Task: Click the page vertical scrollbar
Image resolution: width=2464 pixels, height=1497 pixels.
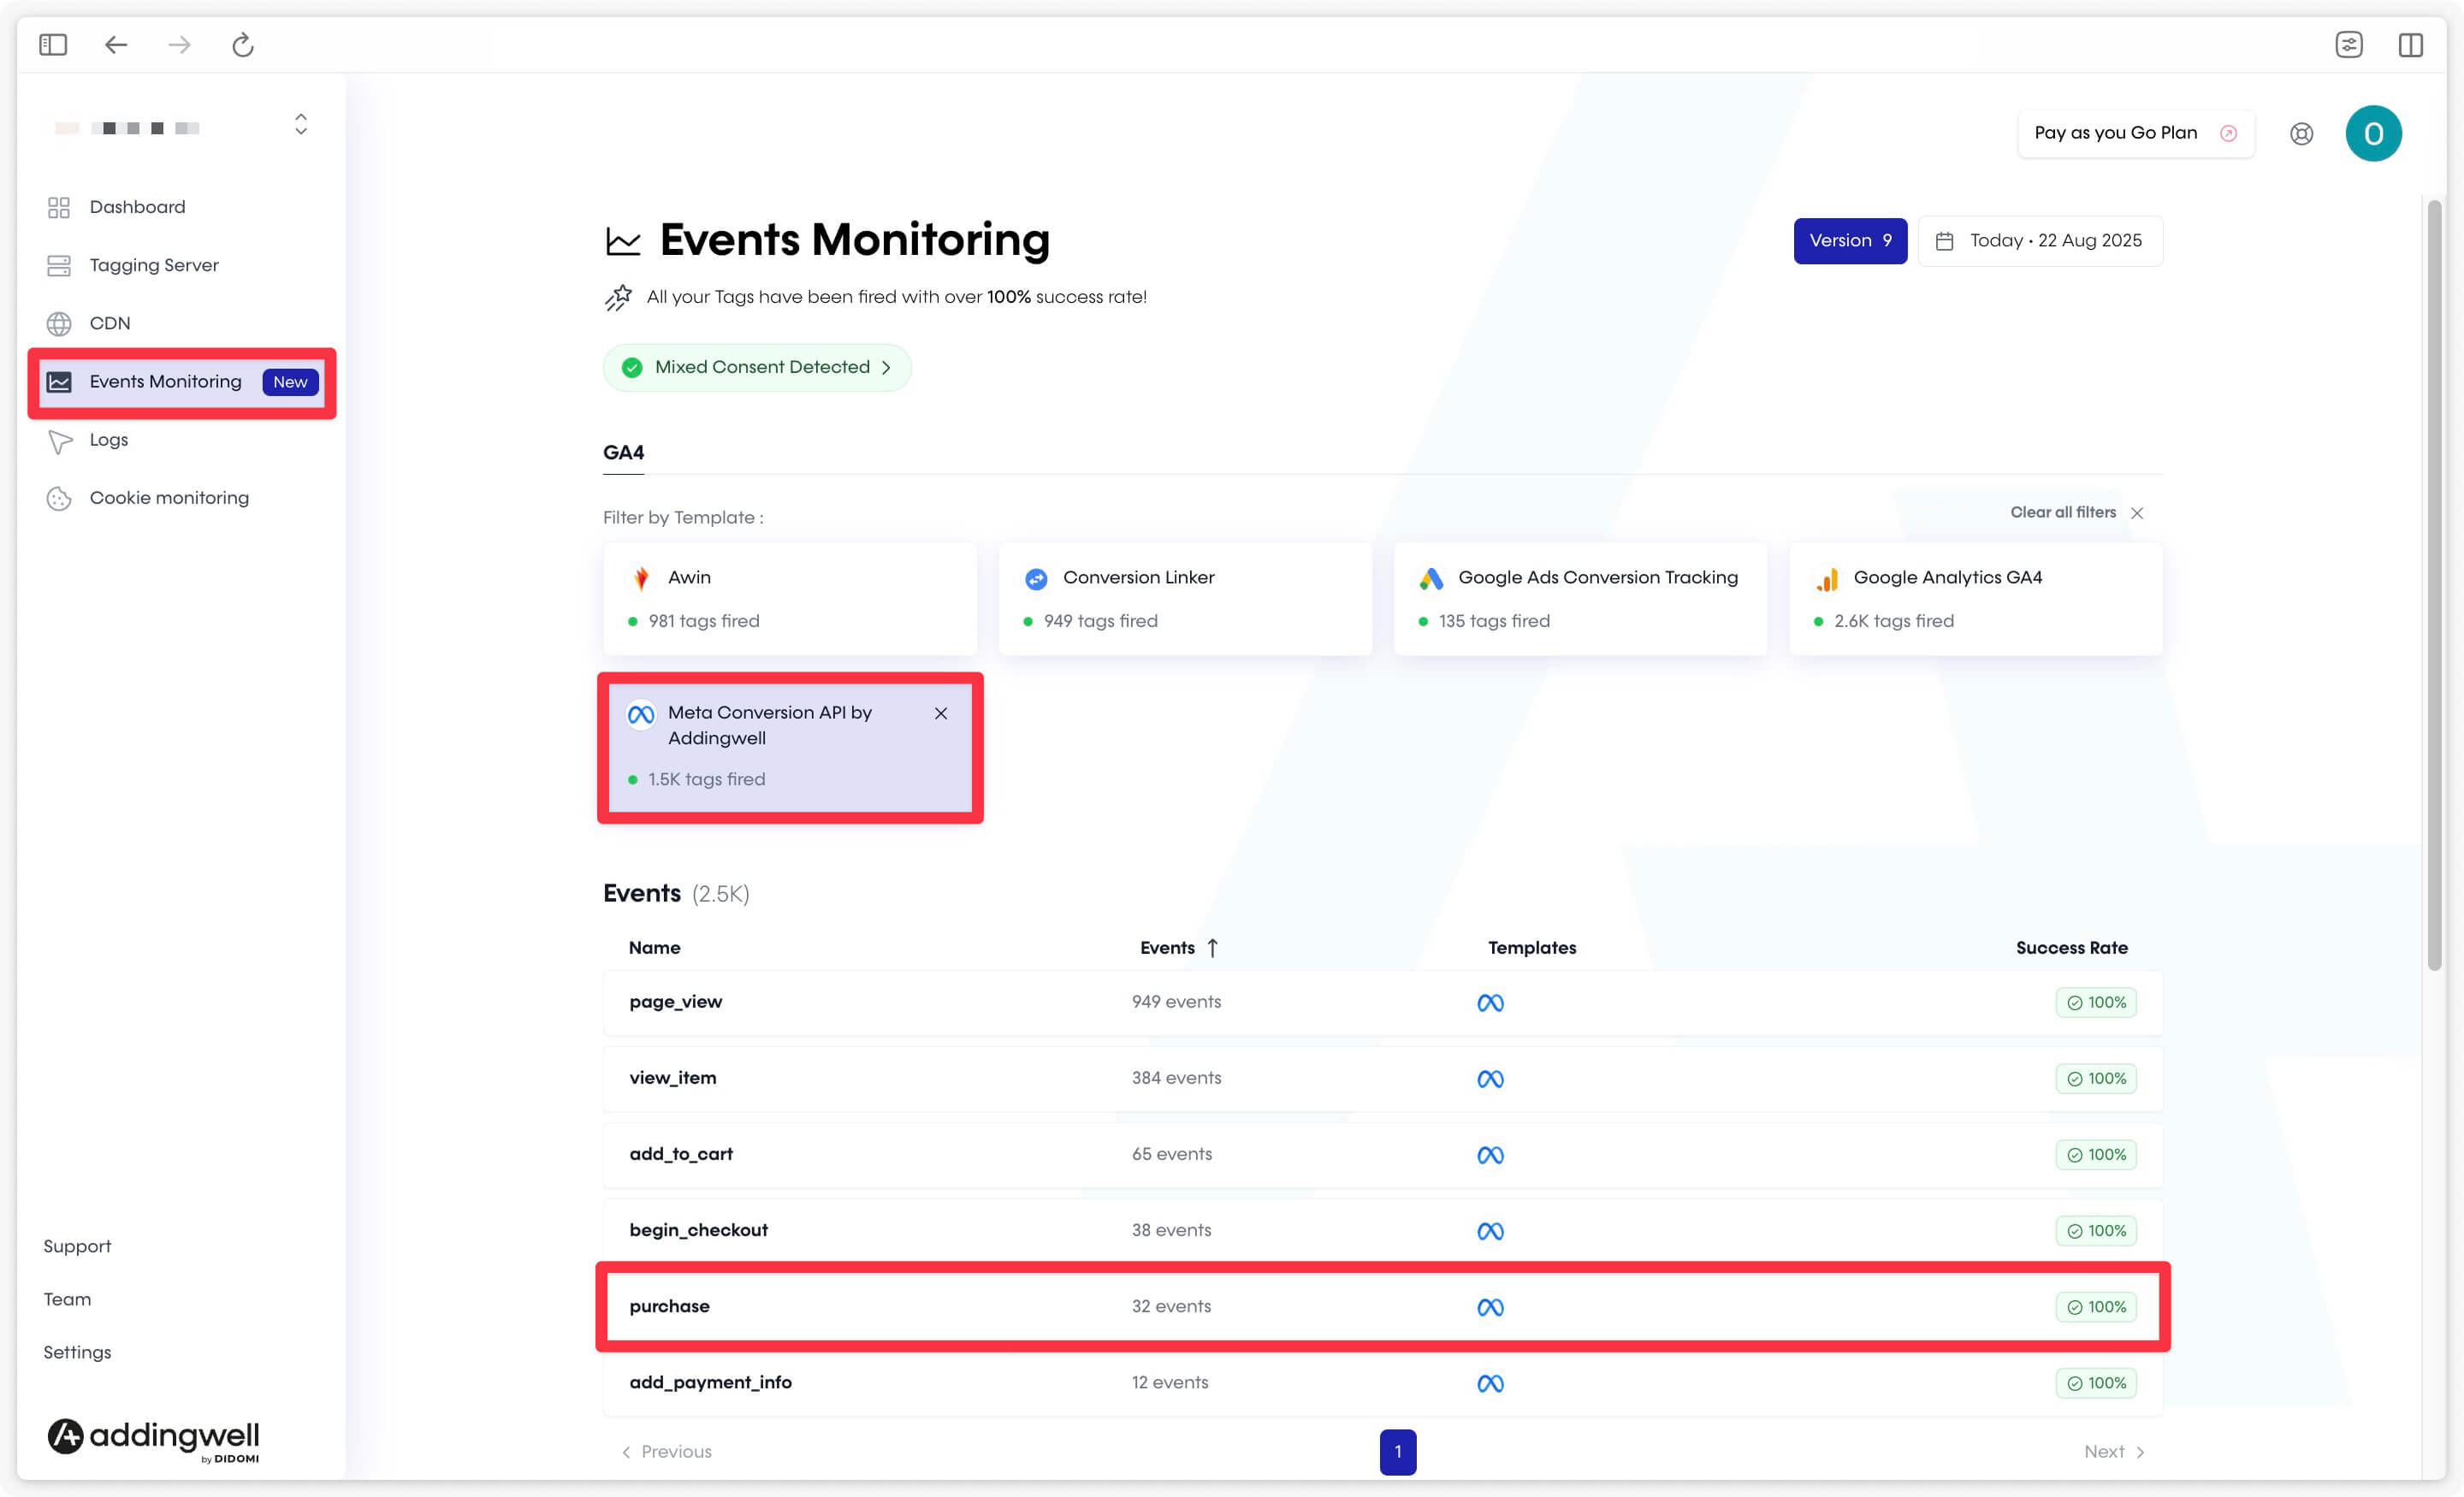Action: click(x=2434, y=585)
